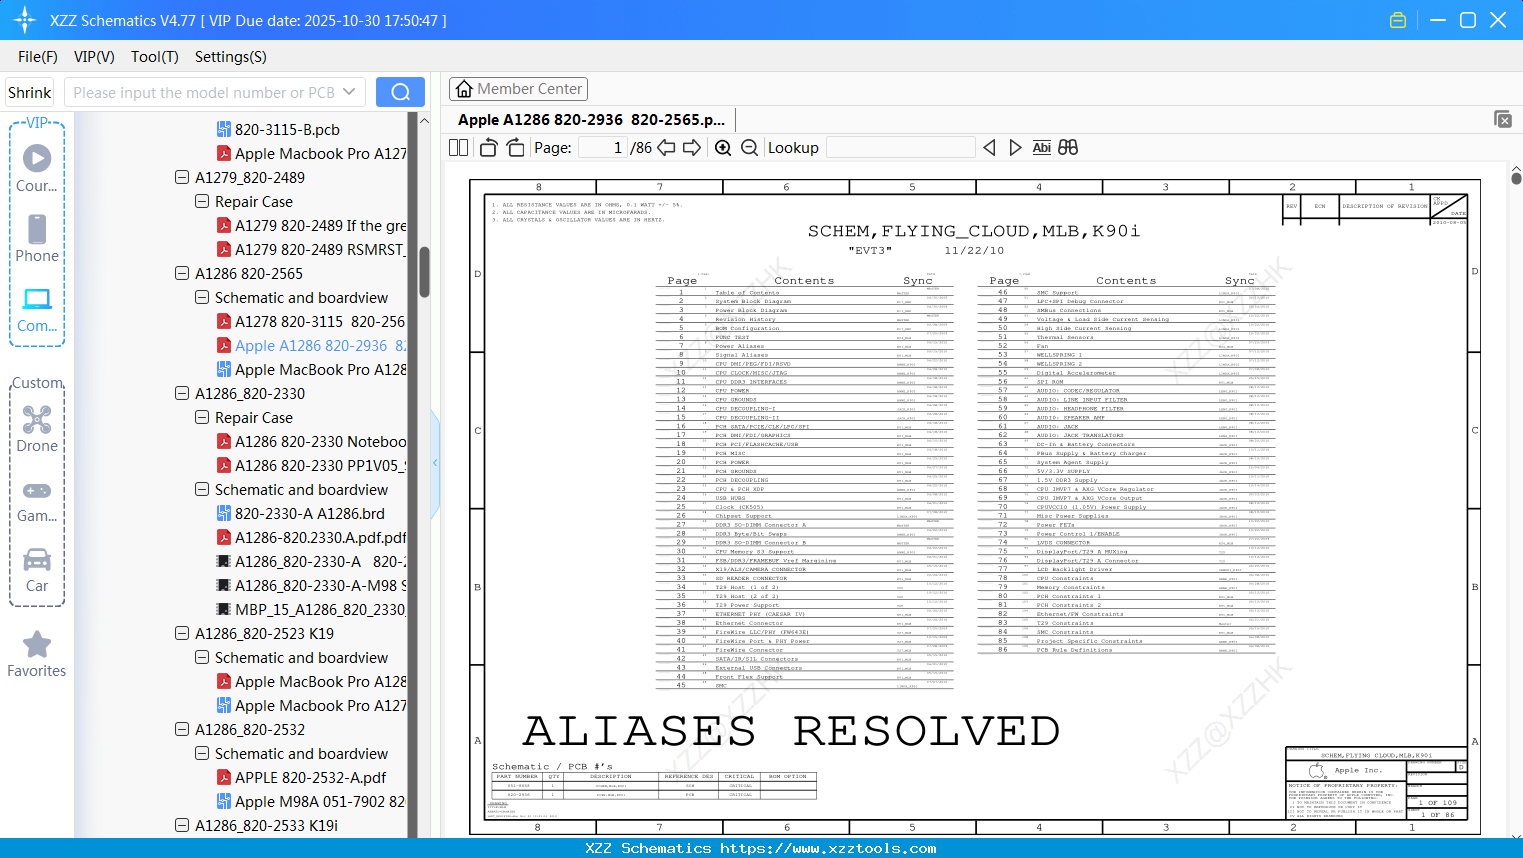Select the A1286_820-2330-A-M98 file
Image resolution: width=1523 pixels, height=858 pixels.
311,585
